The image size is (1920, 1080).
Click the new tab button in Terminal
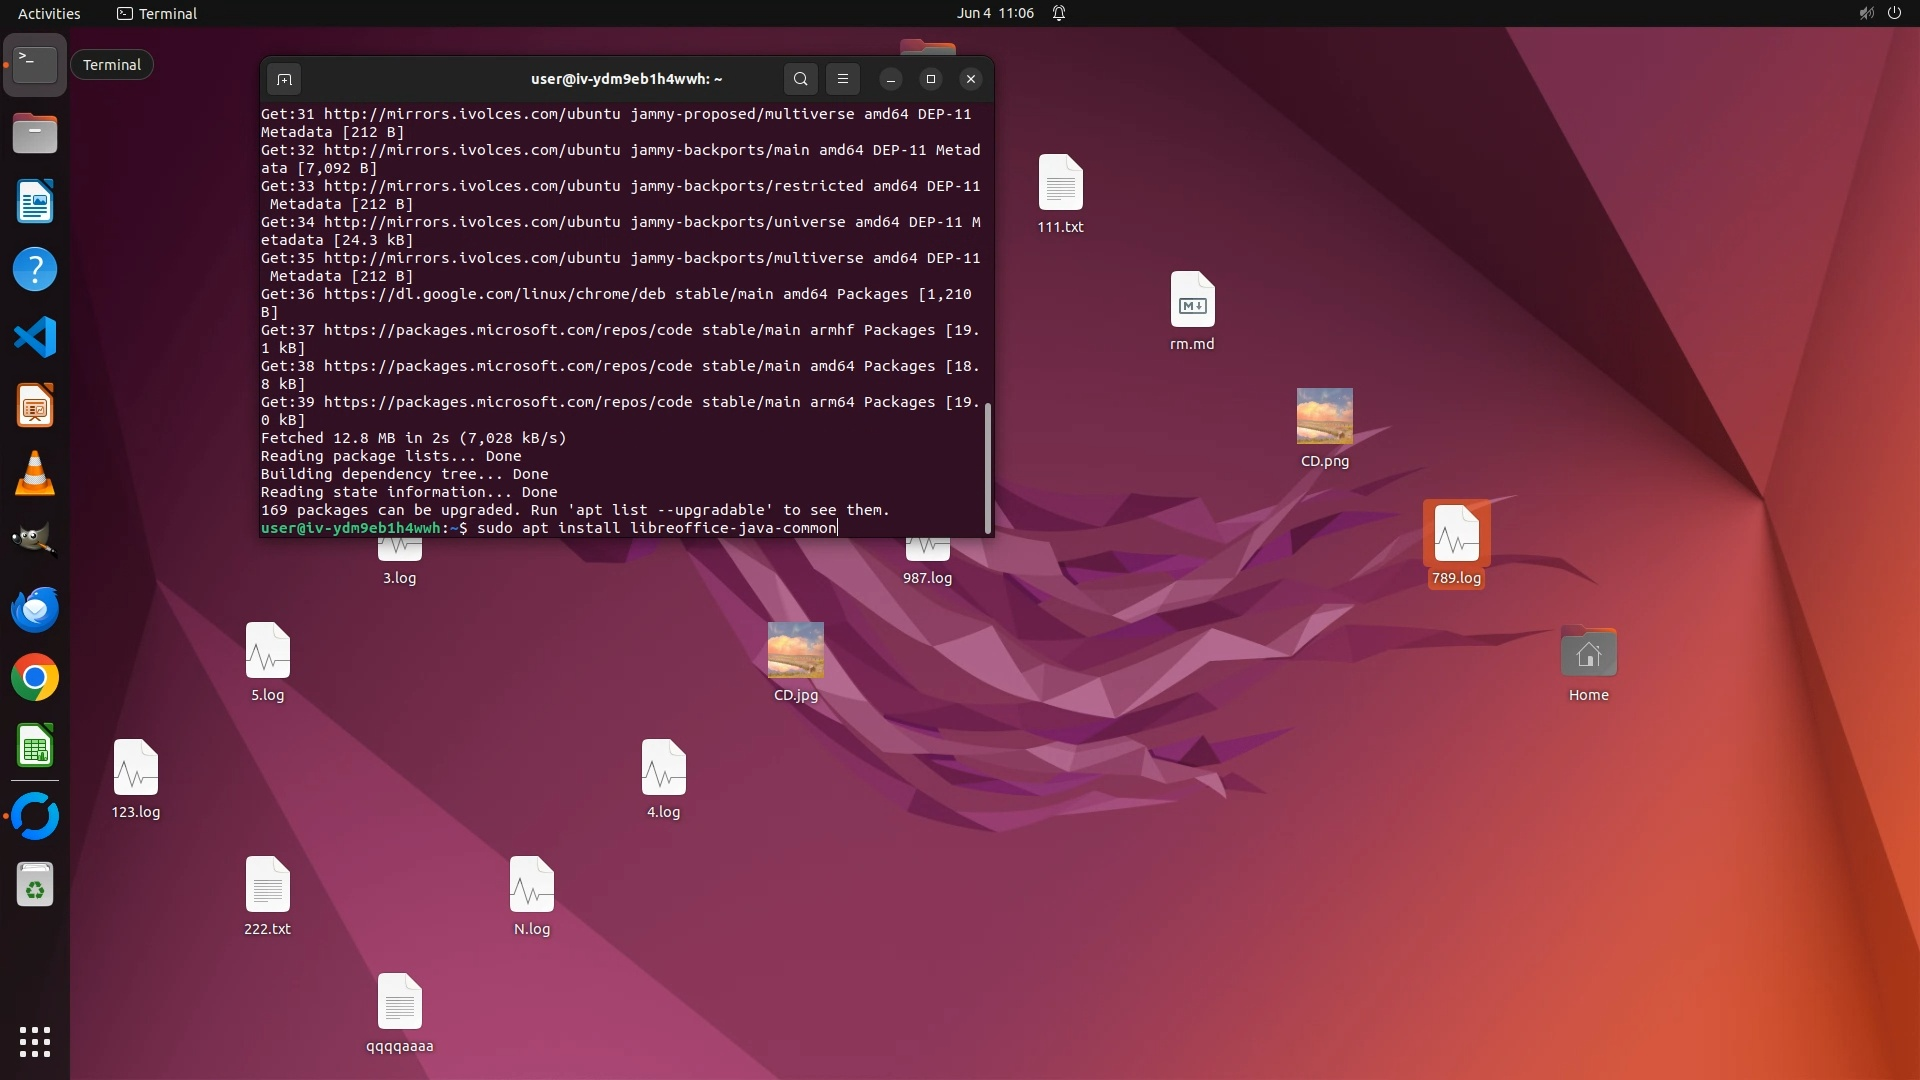tap(284, 79)
